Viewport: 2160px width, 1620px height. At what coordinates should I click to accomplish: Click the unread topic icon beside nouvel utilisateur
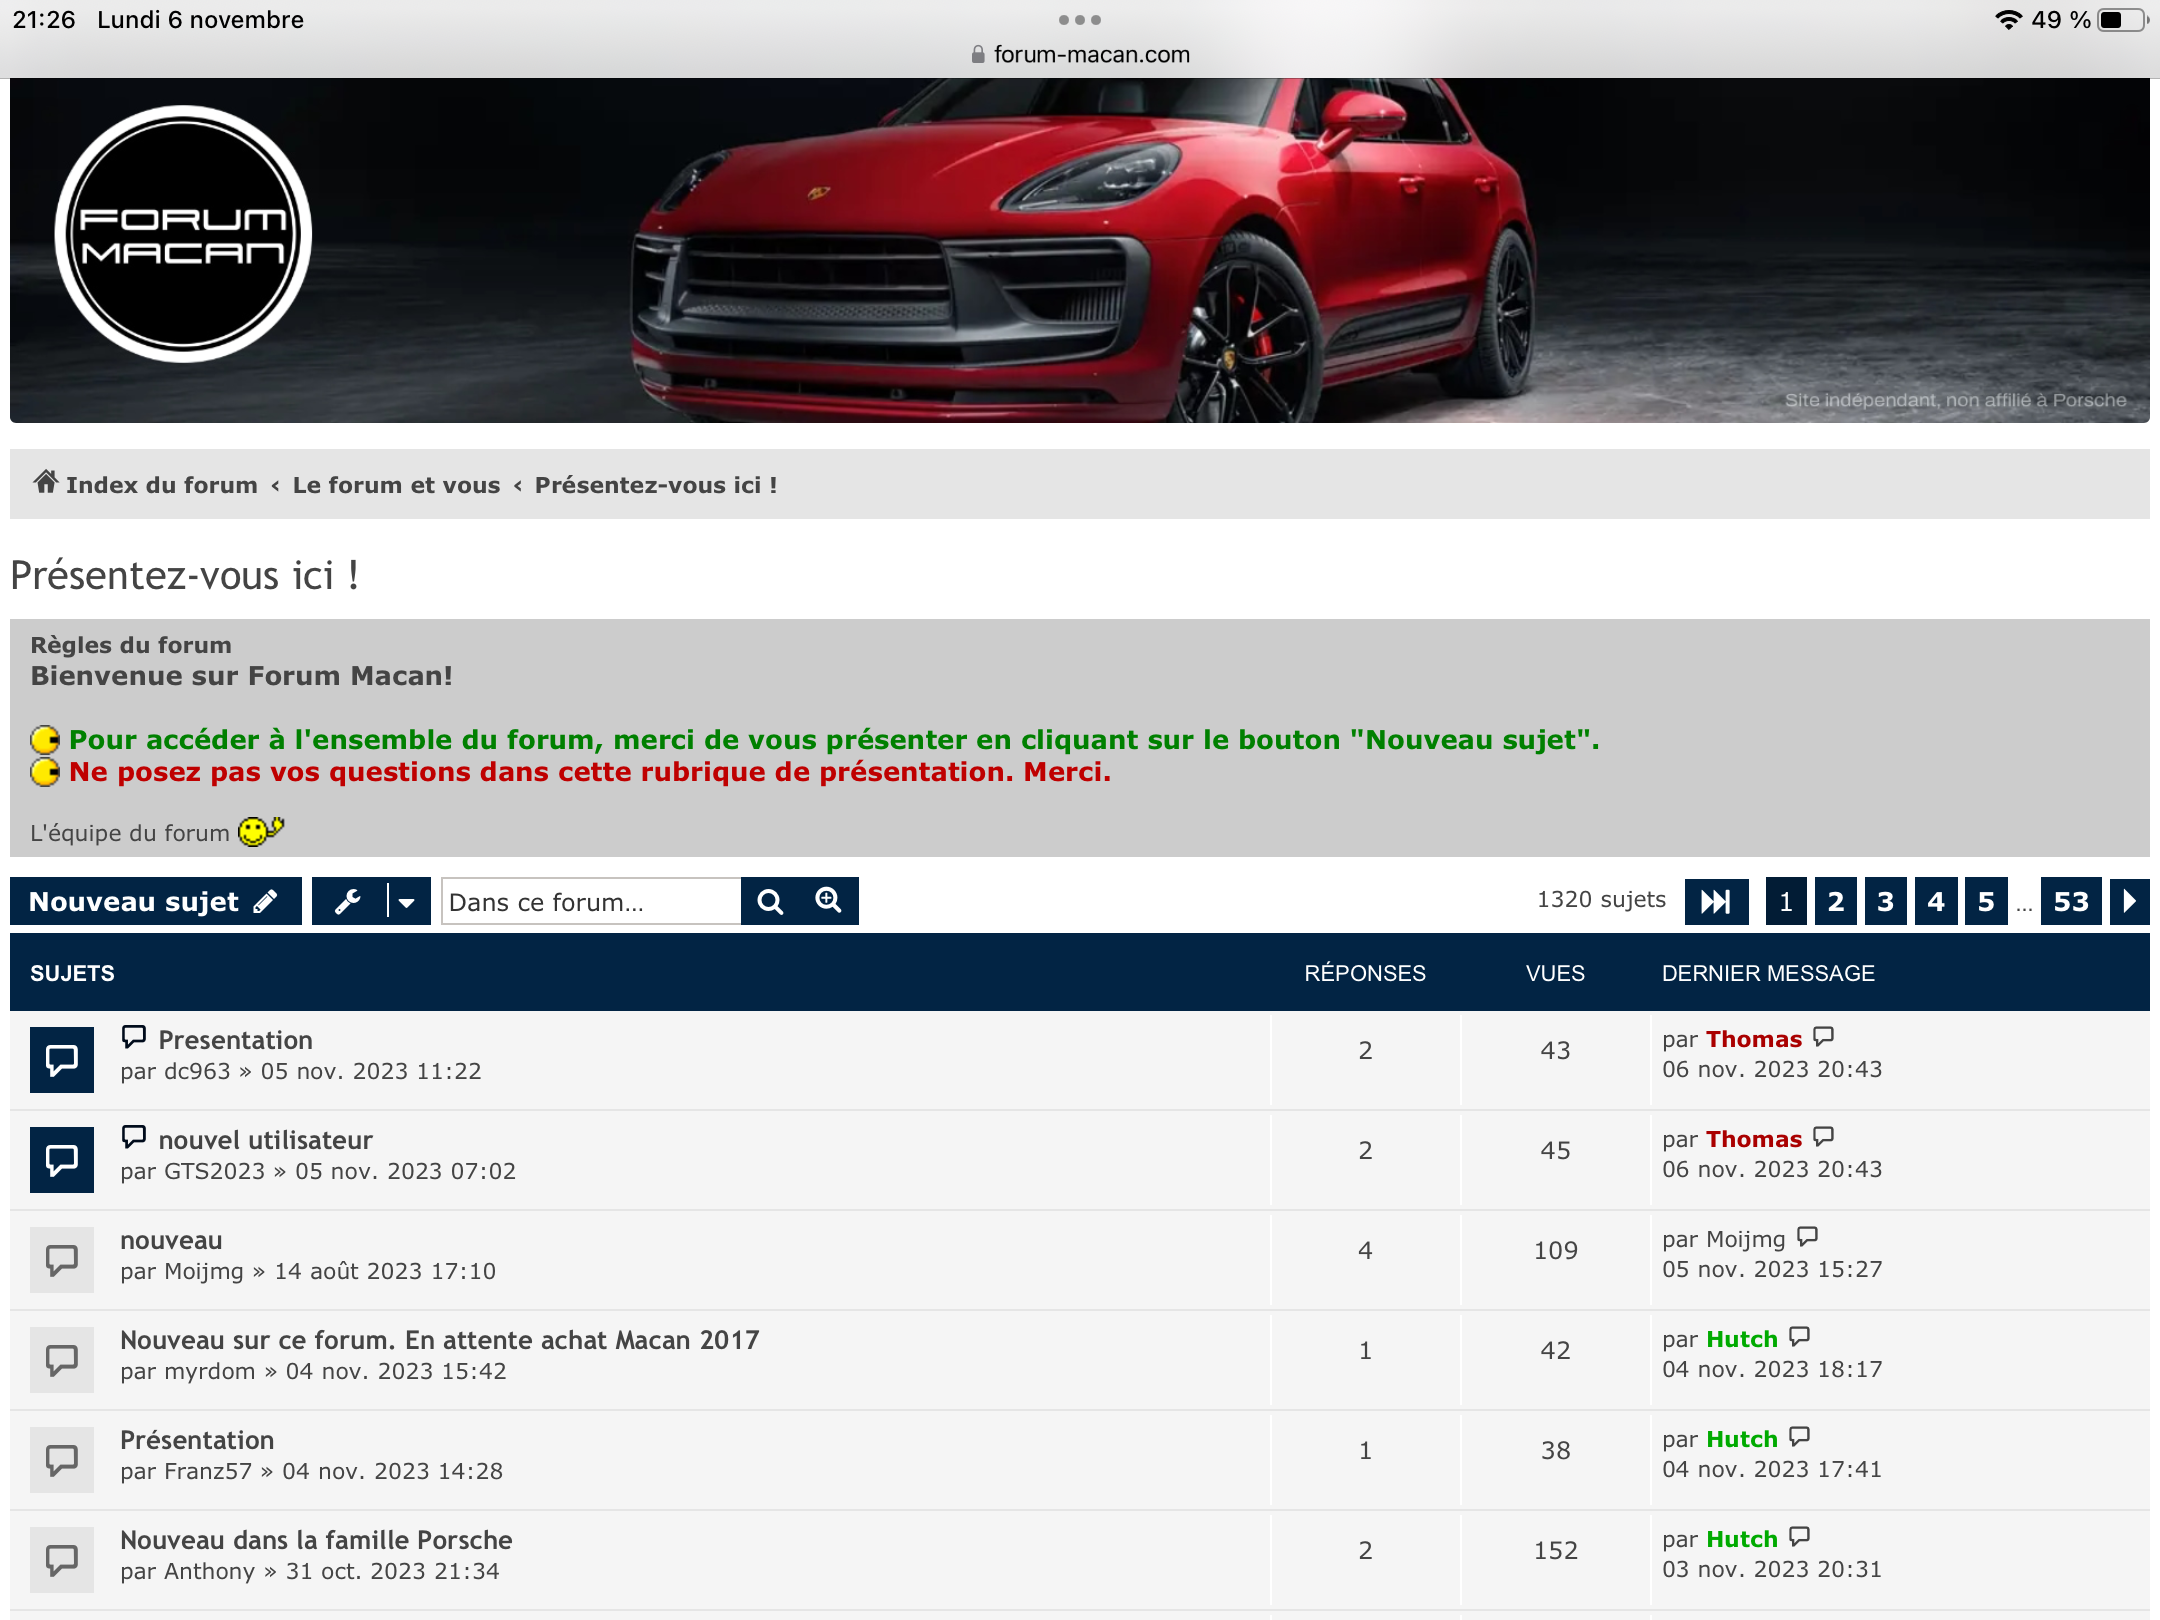coord(62,1160)
